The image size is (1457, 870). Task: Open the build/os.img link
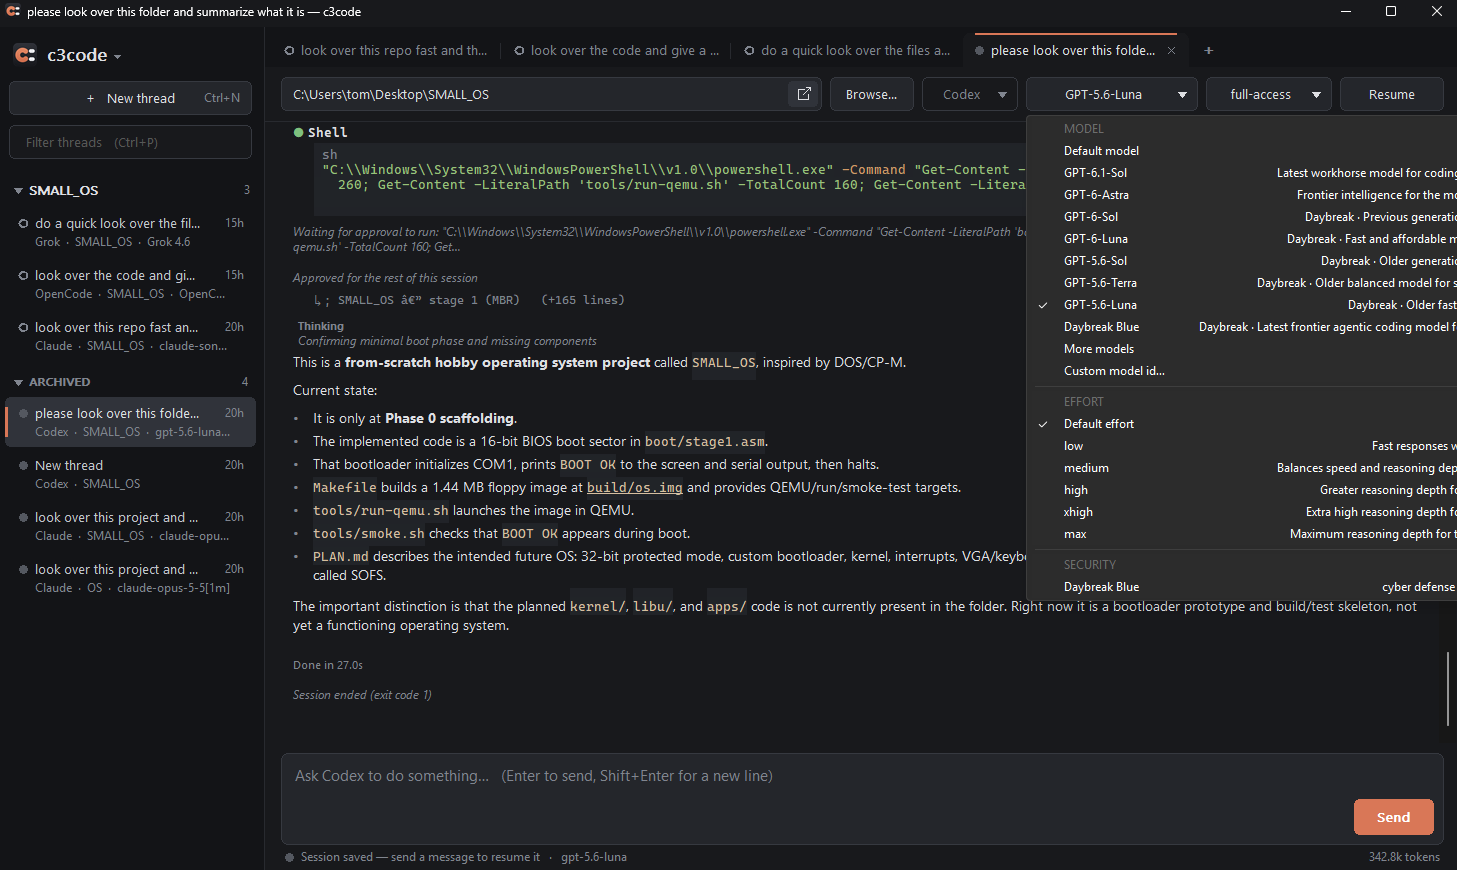pyautogui.click(x=634, y=488)
